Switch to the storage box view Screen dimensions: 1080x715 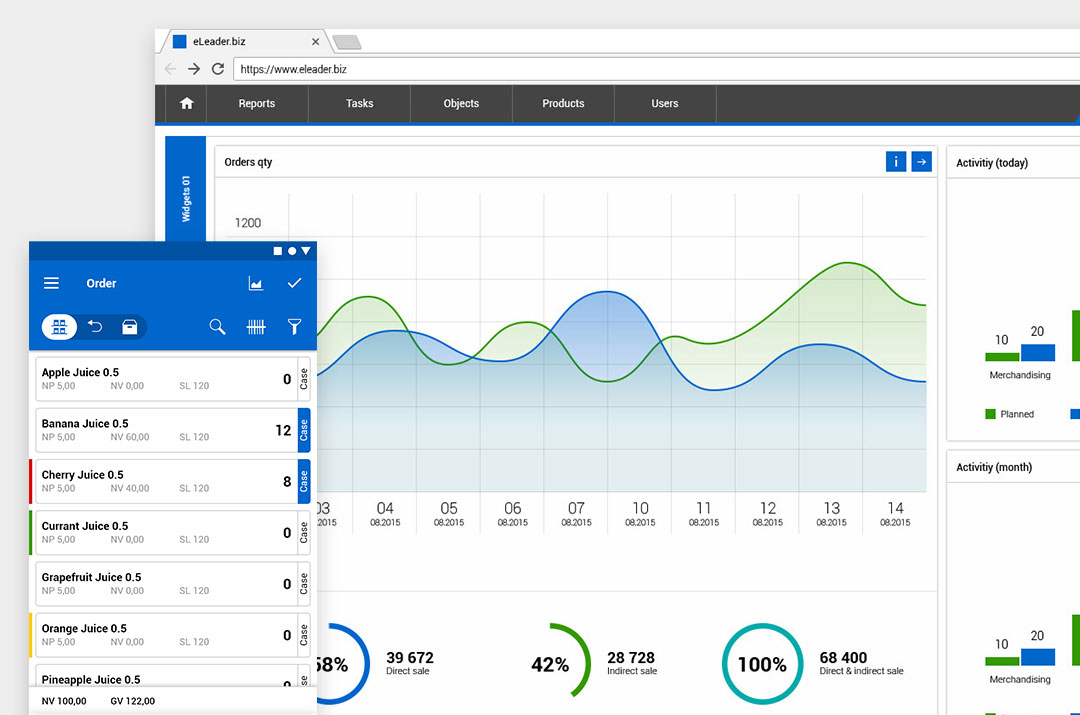click(129, 327)
